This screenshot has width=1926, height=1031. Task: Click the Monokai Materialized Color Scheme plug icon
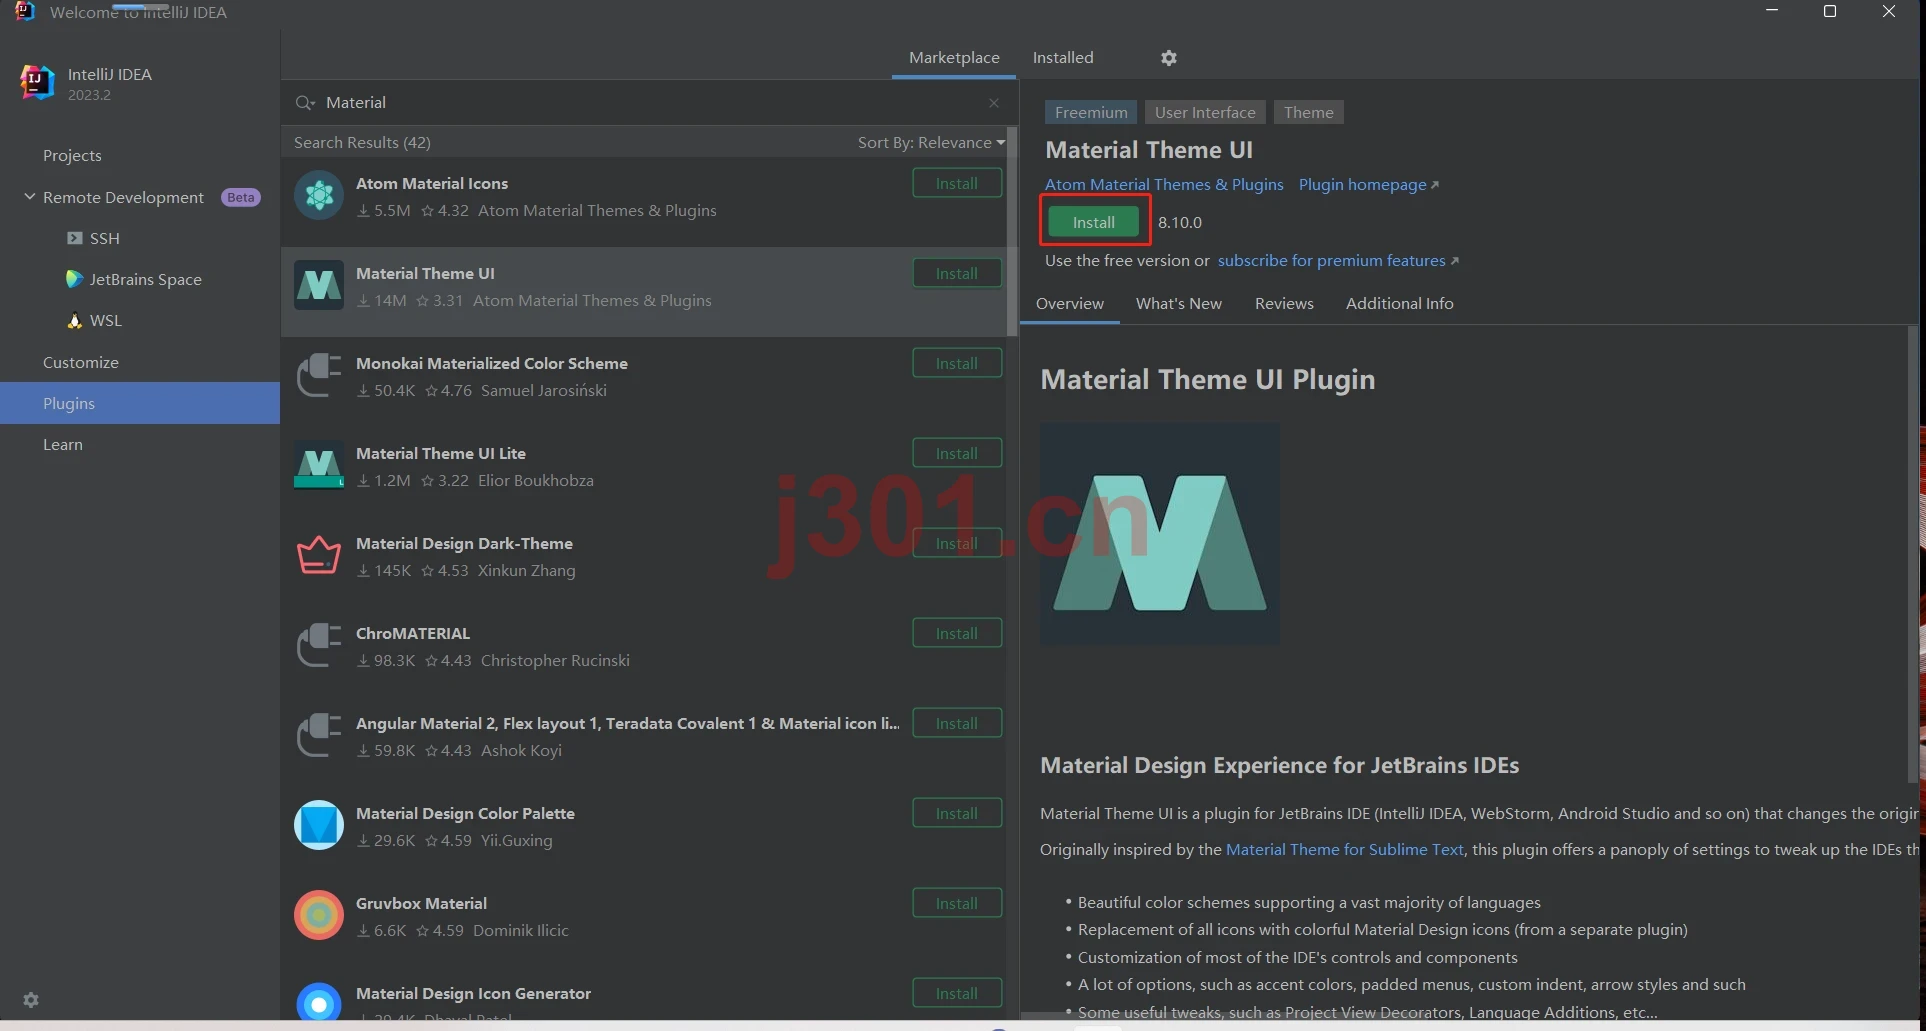point(319,375)
